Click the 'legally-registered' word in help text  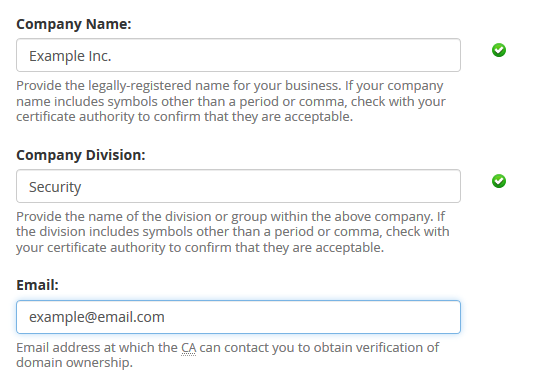140,86
